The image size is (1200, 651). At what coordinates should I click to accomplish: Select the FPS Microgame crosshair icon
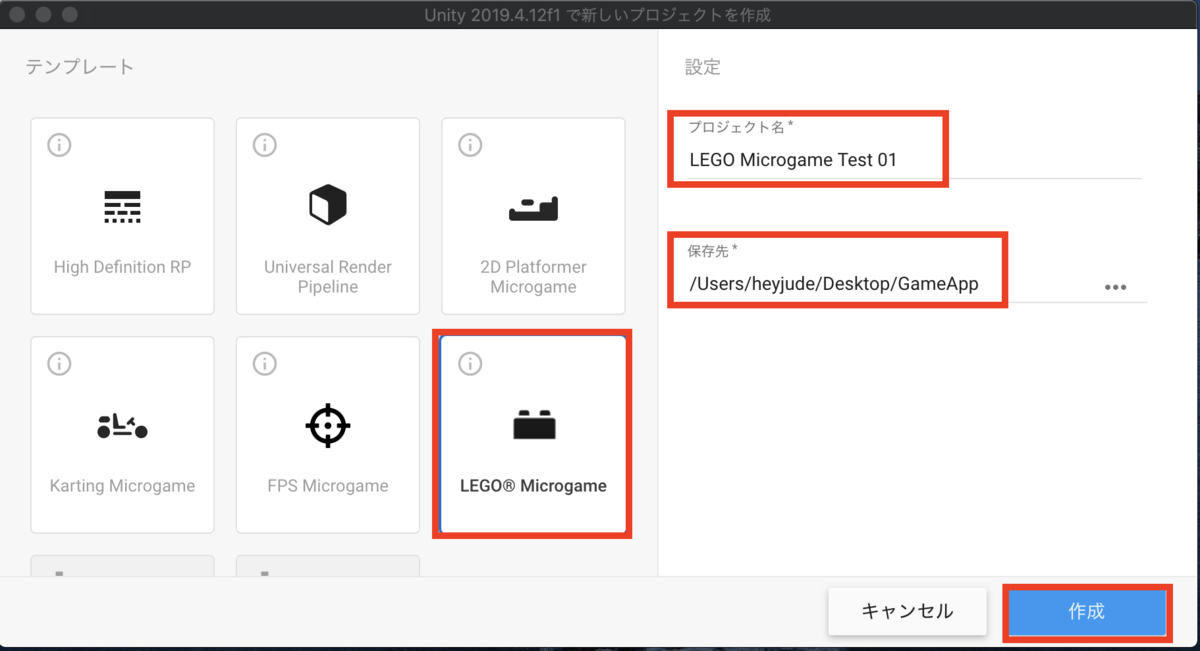click(327, 426)
